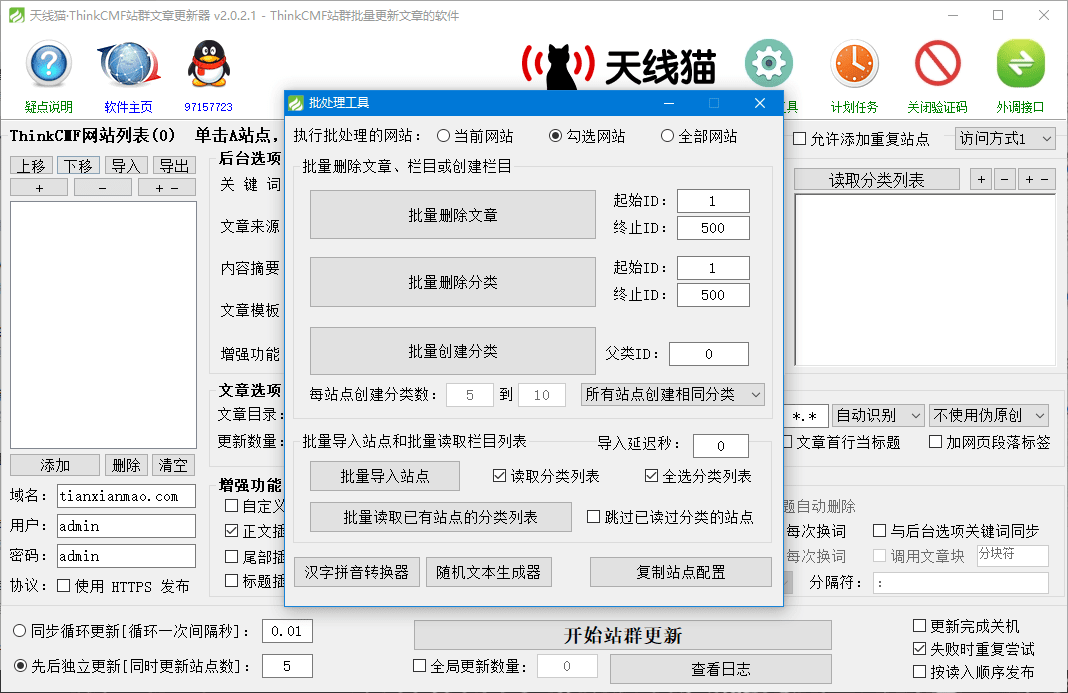Click the 添加 site button
This screenshot has height=693, width=1068.
tap(55, 465)
